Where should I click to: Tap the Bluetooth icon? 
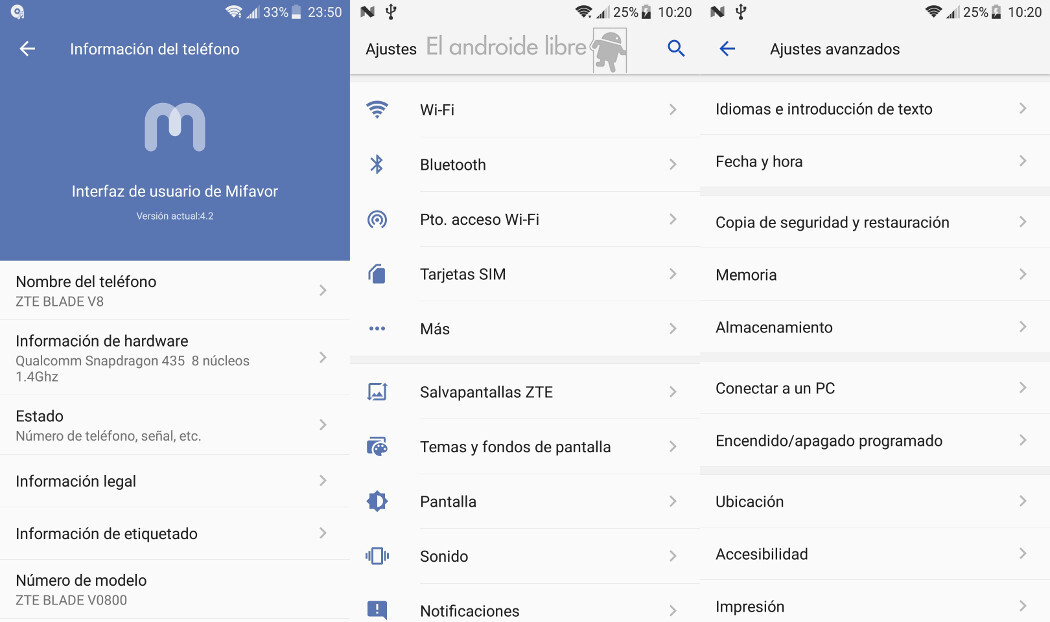point(377,165)
